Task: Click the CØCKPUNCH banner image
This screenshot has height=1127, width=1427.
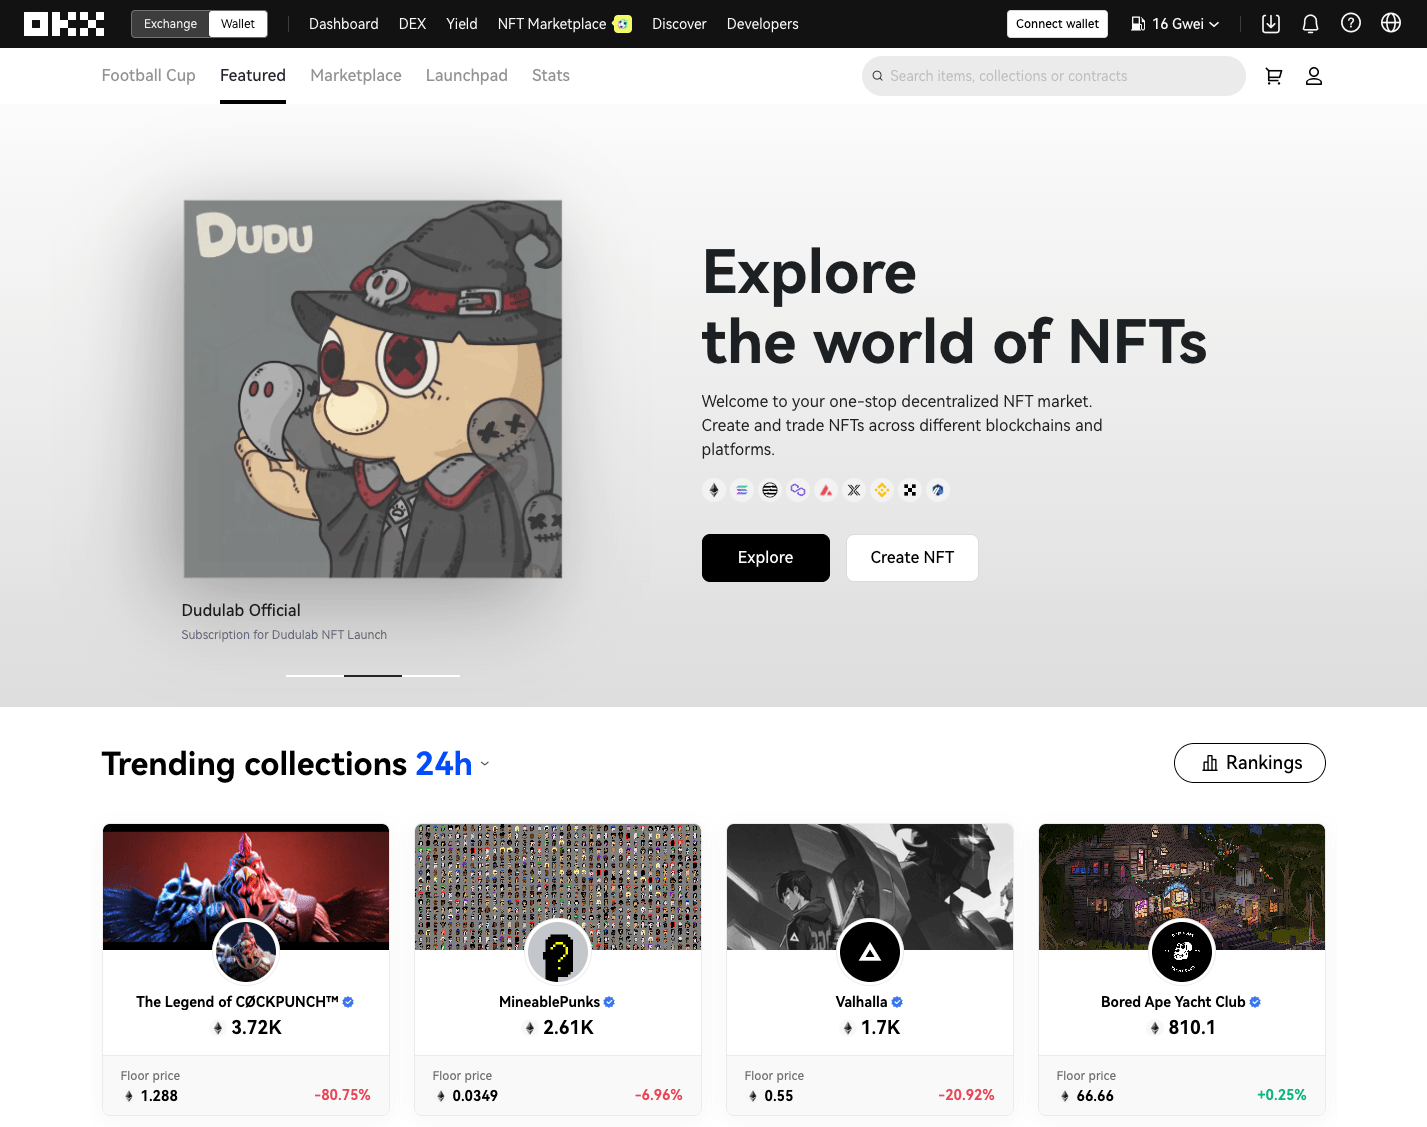Action: [x=246, y=887]
